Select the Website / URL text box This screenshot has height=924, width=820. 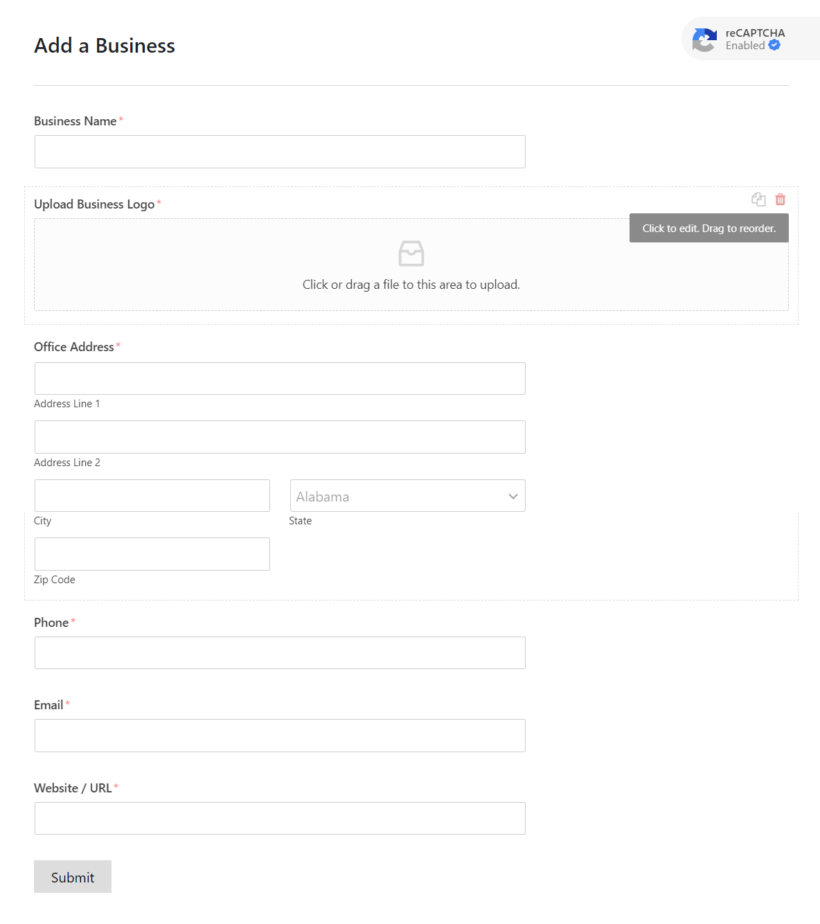280,818
